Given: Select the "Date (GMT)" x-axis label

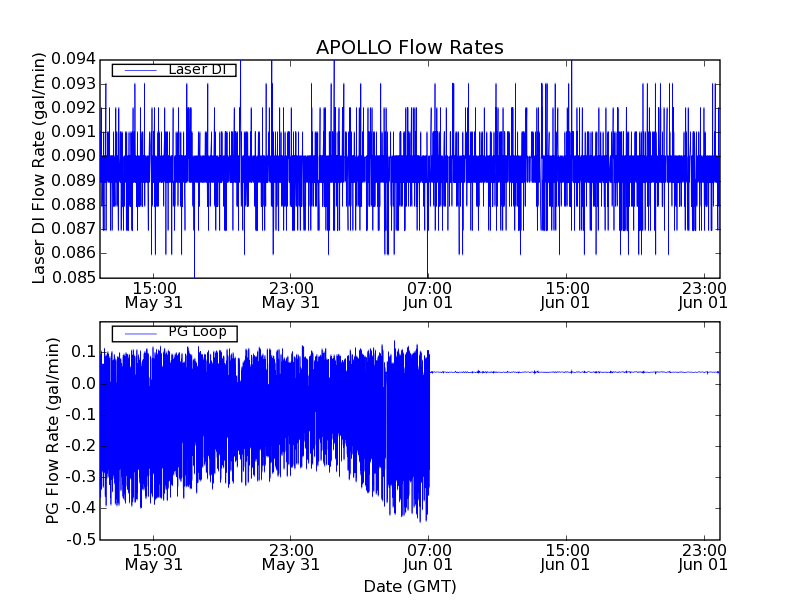Looking at the screenshot, I should pos(409,586).
